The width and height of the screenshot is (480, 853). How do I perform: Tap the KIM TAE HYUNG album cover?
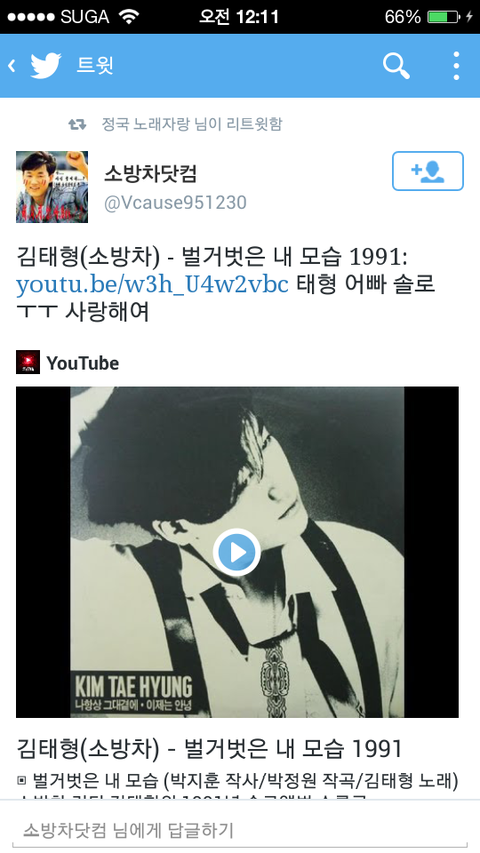(237, 552)
